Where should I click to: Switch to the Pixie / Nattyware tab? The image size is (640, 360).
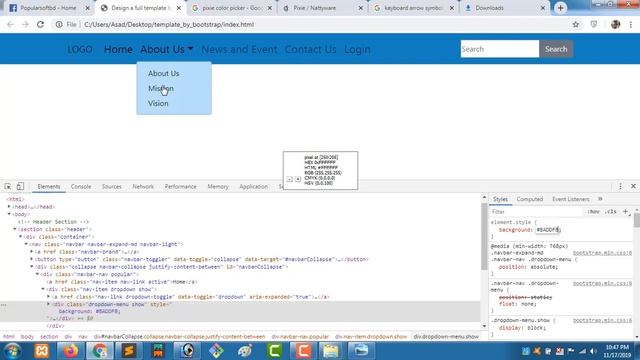(x=322, y=8)
